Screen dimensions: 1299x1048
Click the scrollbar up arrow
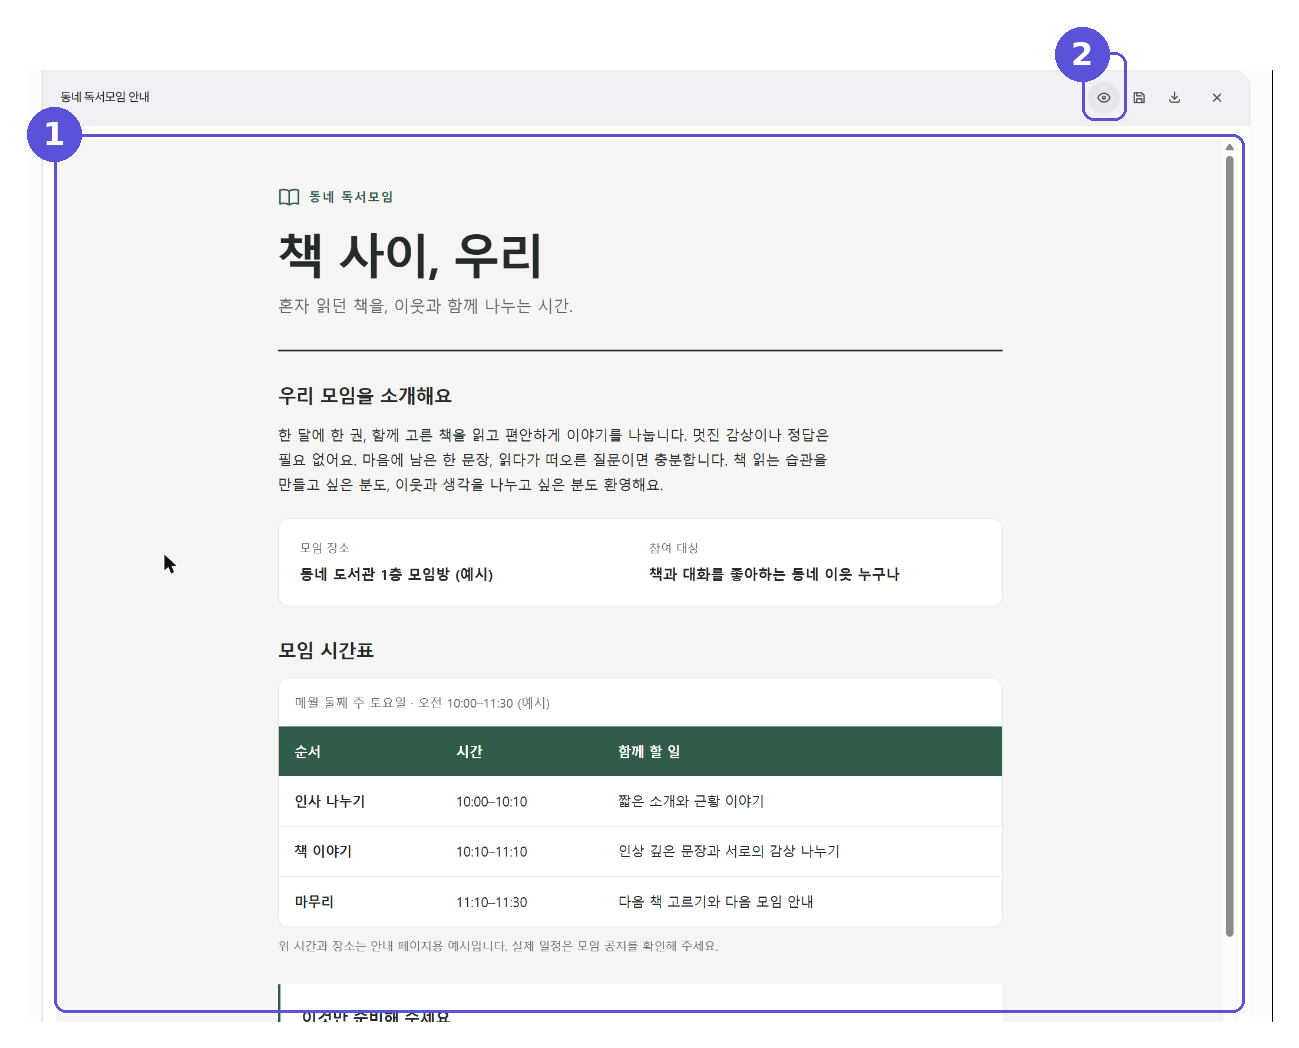point(1229,147)
